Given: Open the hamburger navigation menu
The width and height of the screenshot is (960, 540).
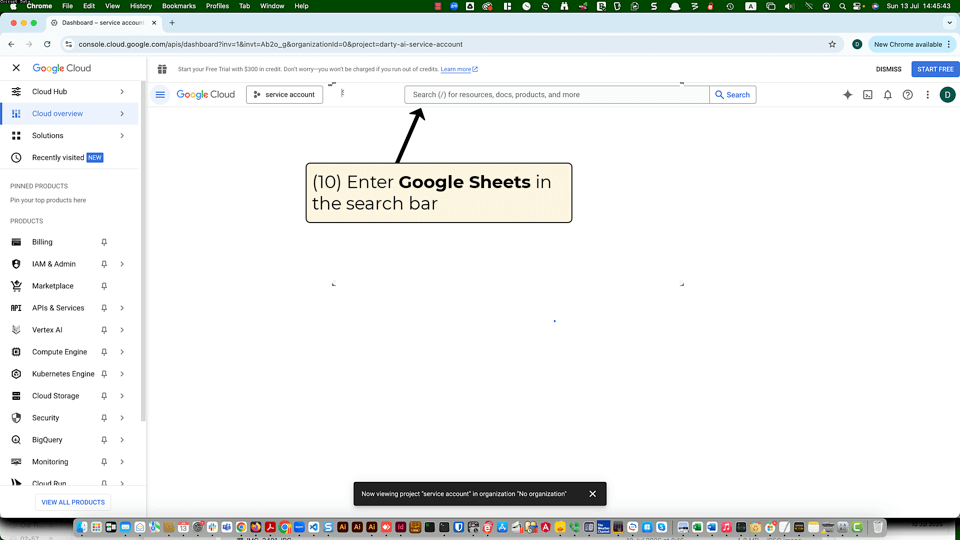Looking at the screenshot, I should (160, 95).
